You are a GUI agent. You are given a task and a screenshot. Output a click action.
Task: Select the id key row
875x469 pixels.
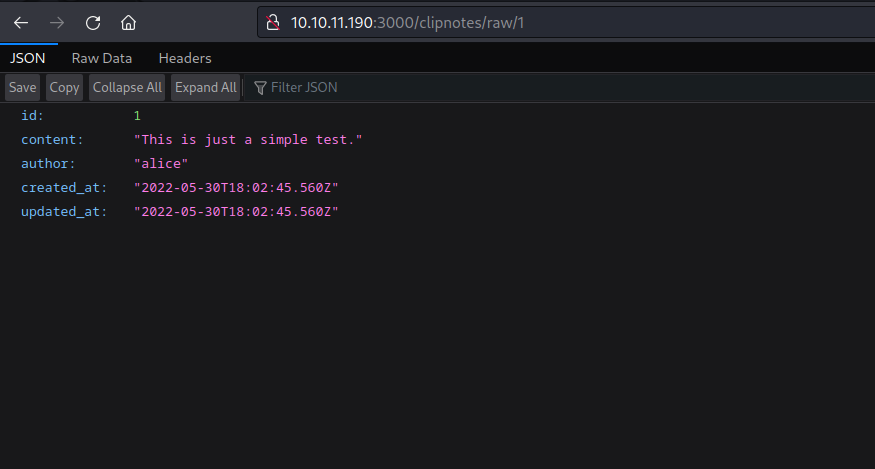pos(32,116)
